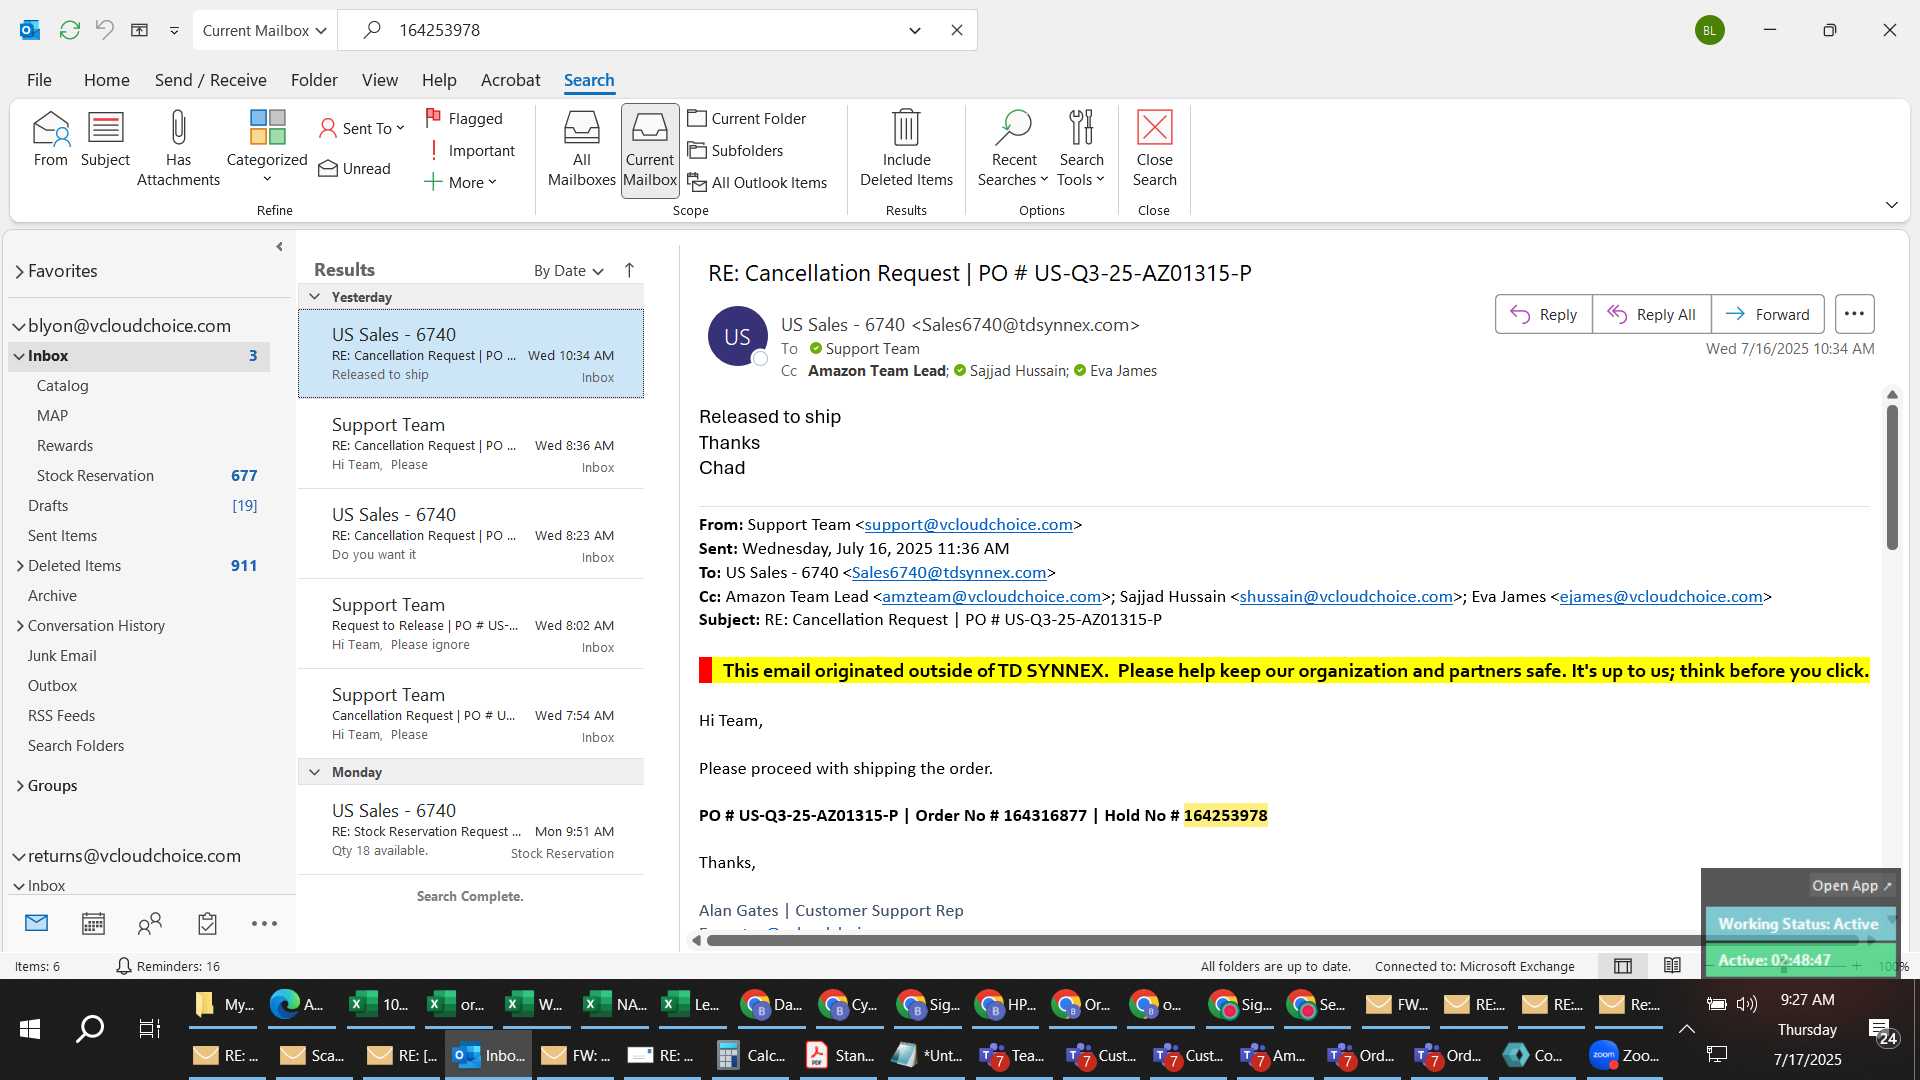Collapse the folder pane arrow

pyautogui.click(x=279, y=247)
